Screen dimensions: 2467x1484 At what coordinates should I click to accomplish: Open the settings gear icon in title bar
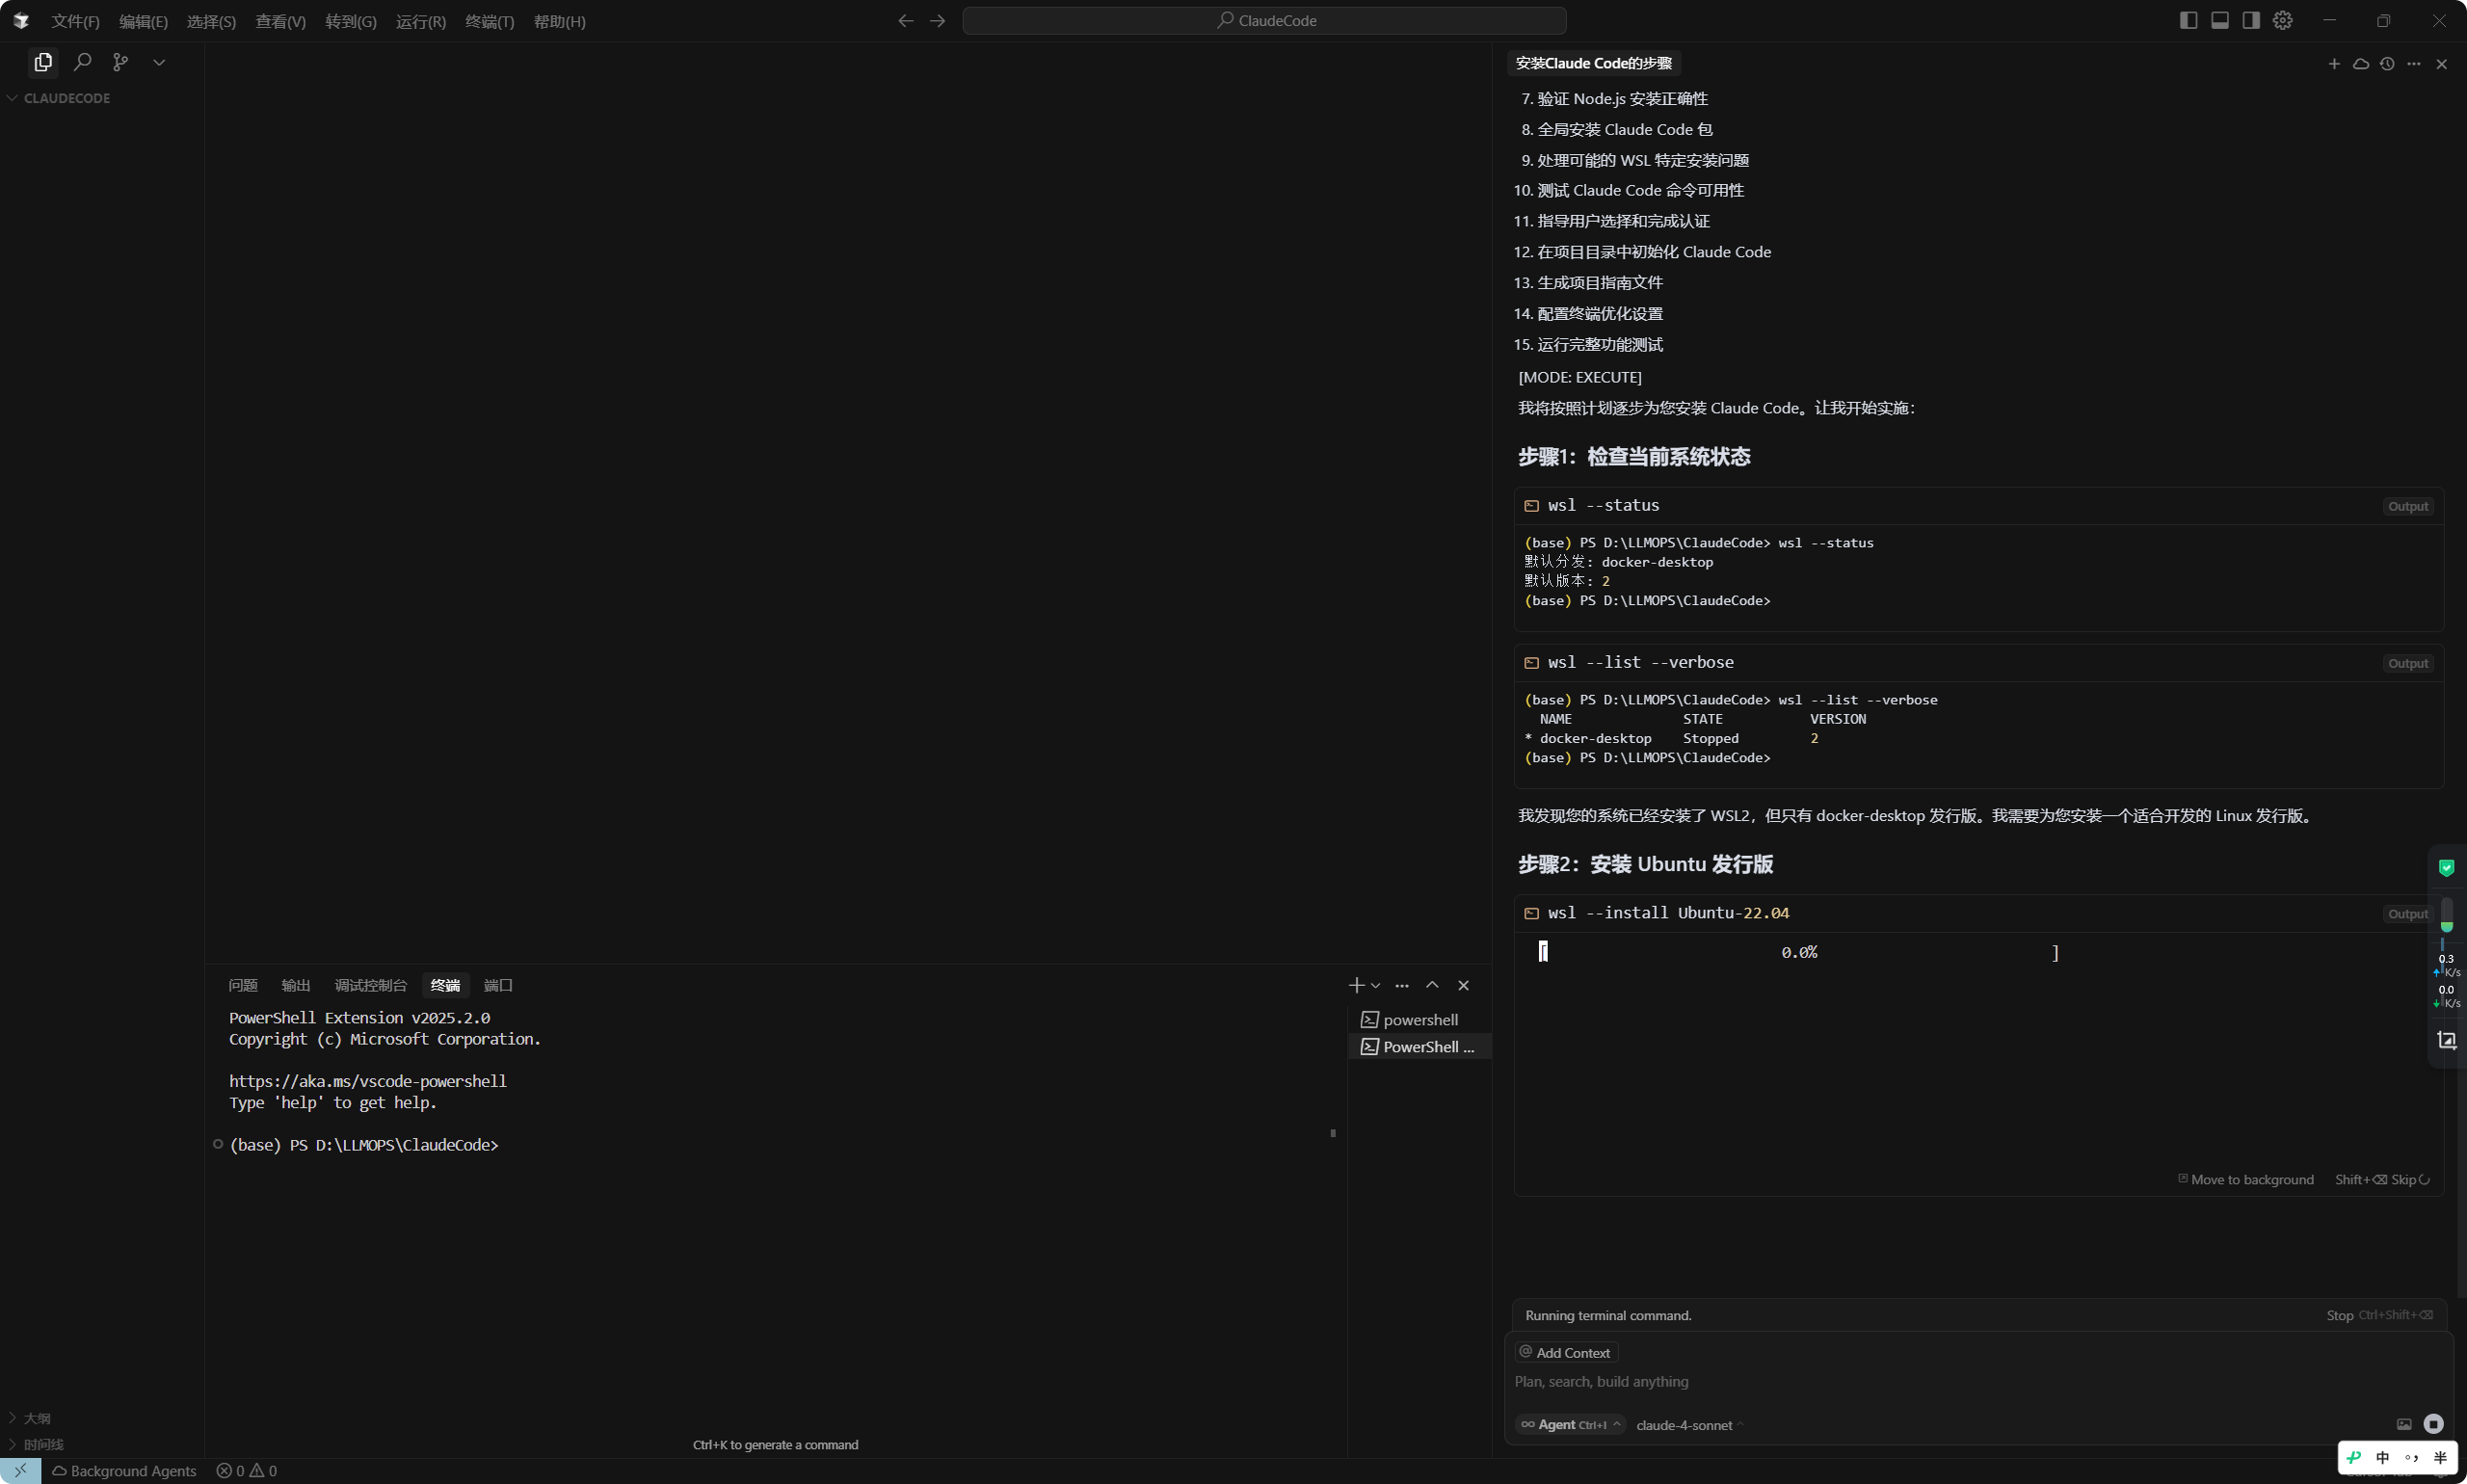2282,20
